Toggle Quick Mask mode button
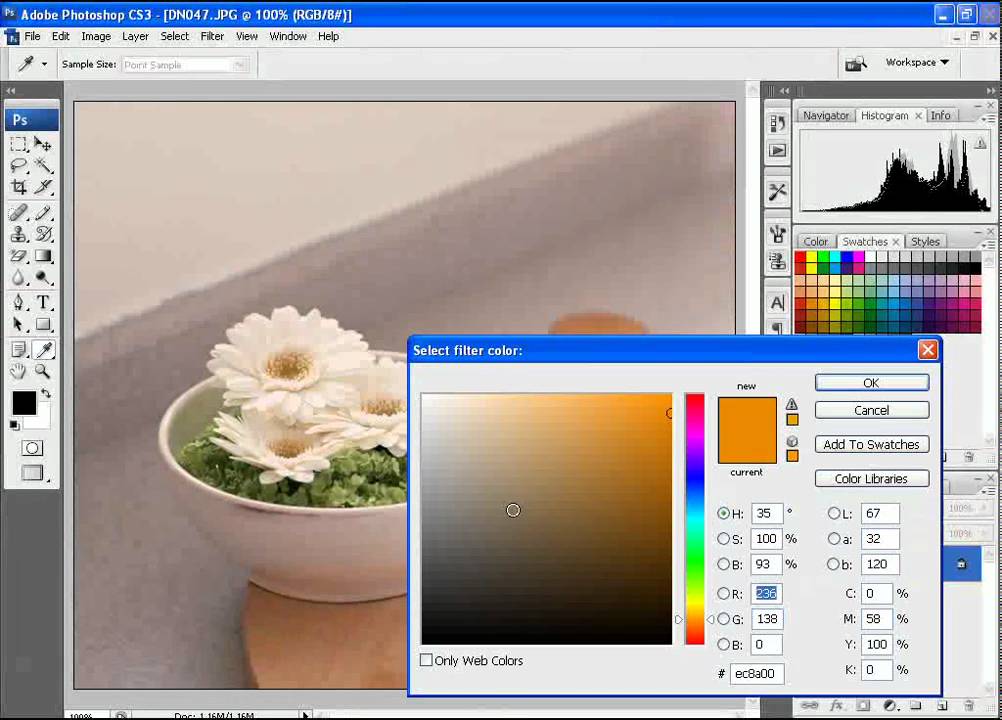The image size is (1002, 720). (32, 448)
